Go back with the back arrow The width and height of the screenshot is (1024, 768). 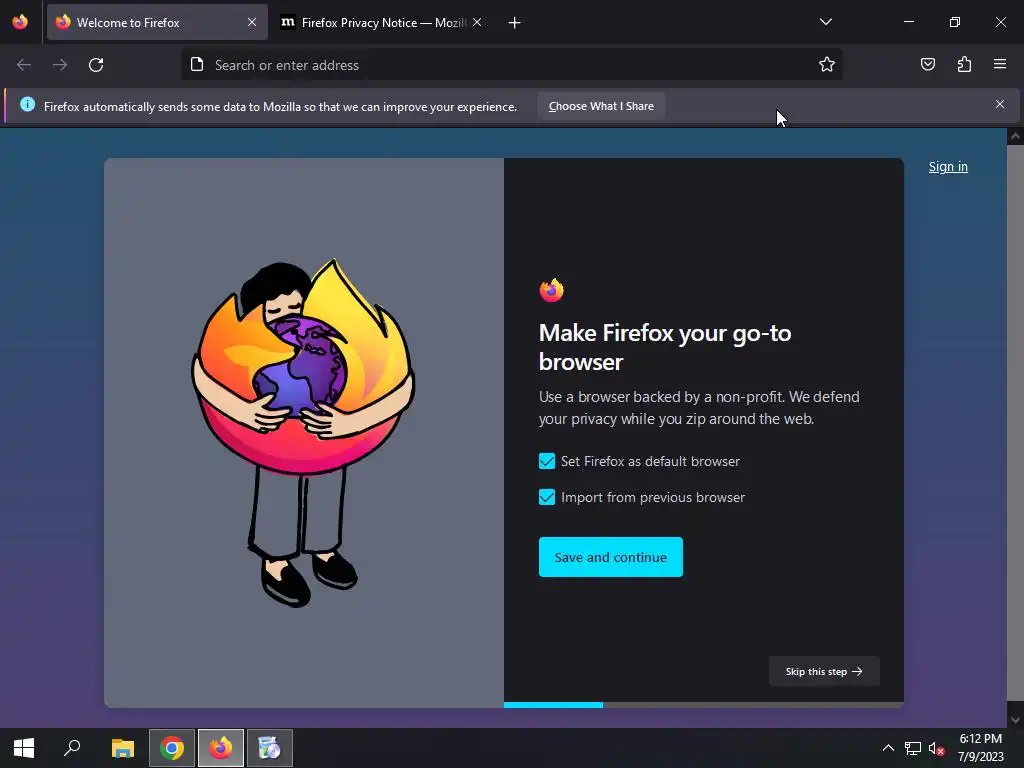pos(24,65)
